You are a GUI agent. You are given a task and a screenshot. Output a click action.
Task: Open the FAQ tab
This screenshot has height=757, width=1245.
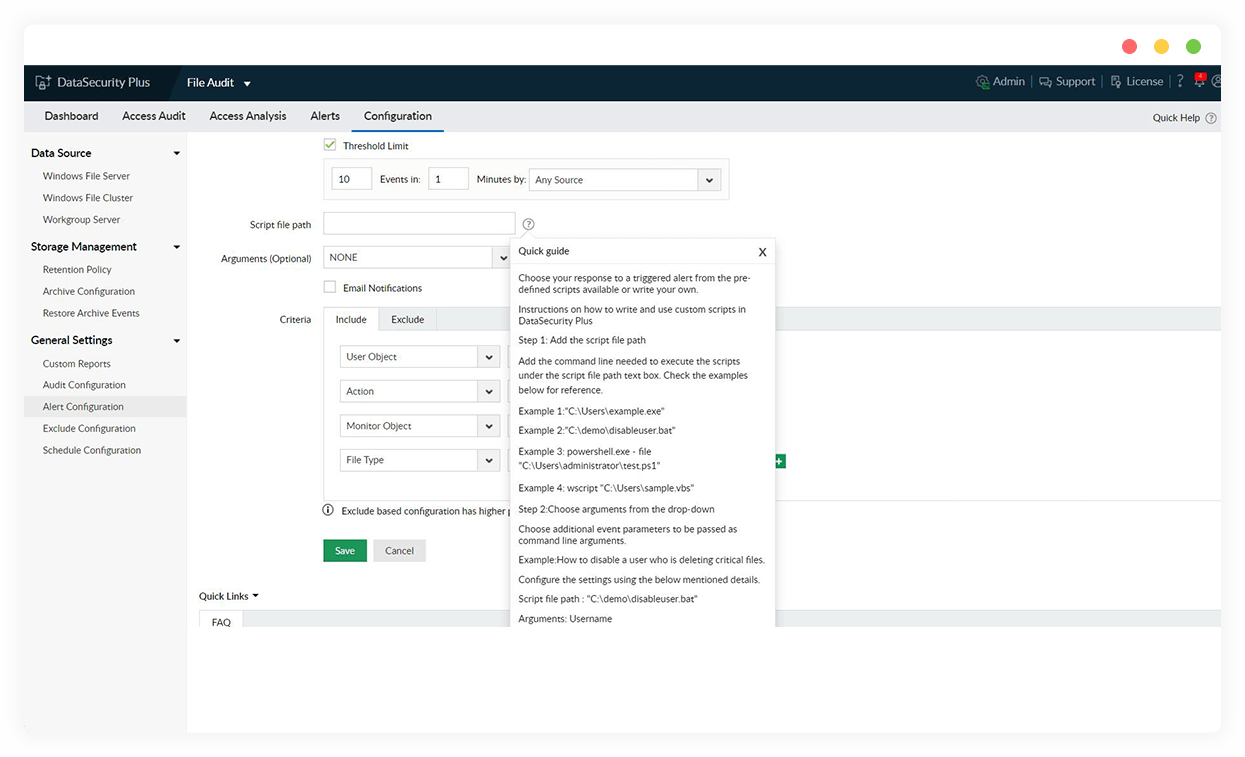coord(221,621)
